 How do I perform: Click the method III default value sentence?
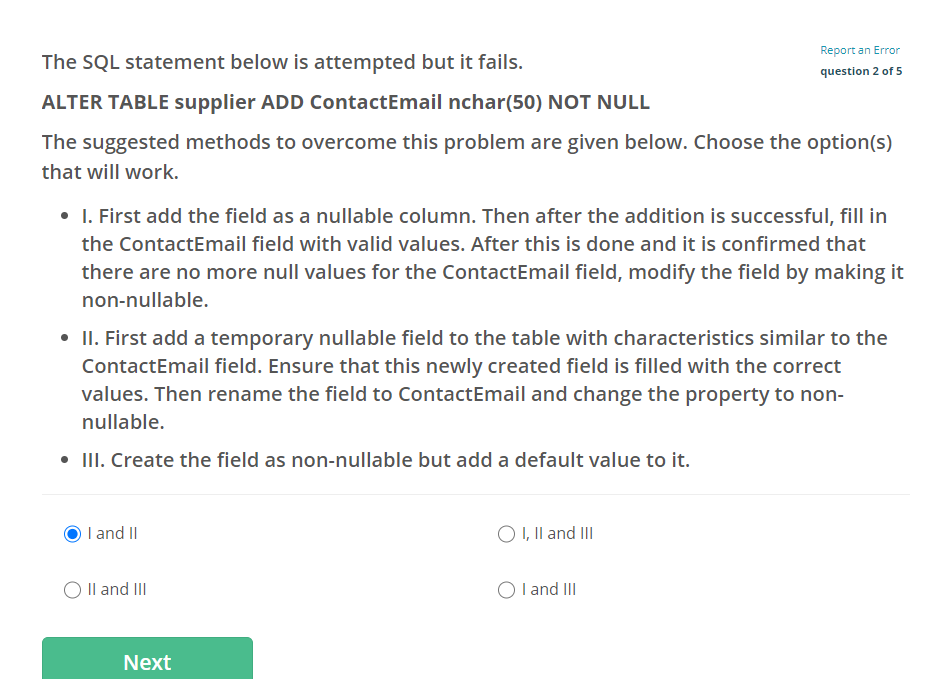pyautogui.click(x=386, y=460)
